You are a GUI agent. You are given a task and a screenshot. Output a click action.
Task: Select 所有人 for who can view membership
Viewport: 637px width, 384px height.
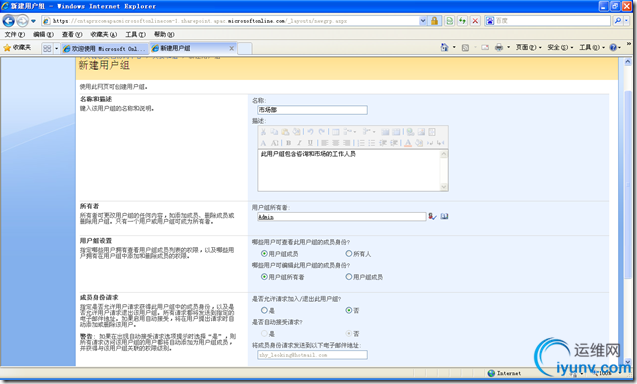tap(349, 254)
